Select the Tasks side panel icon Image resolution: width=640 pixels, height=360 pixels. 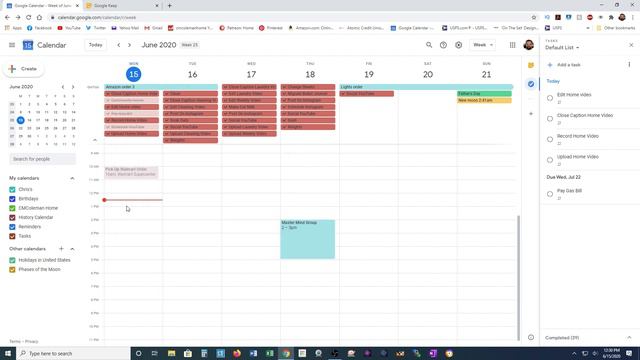pyautogui.click(x=531, y=84)
